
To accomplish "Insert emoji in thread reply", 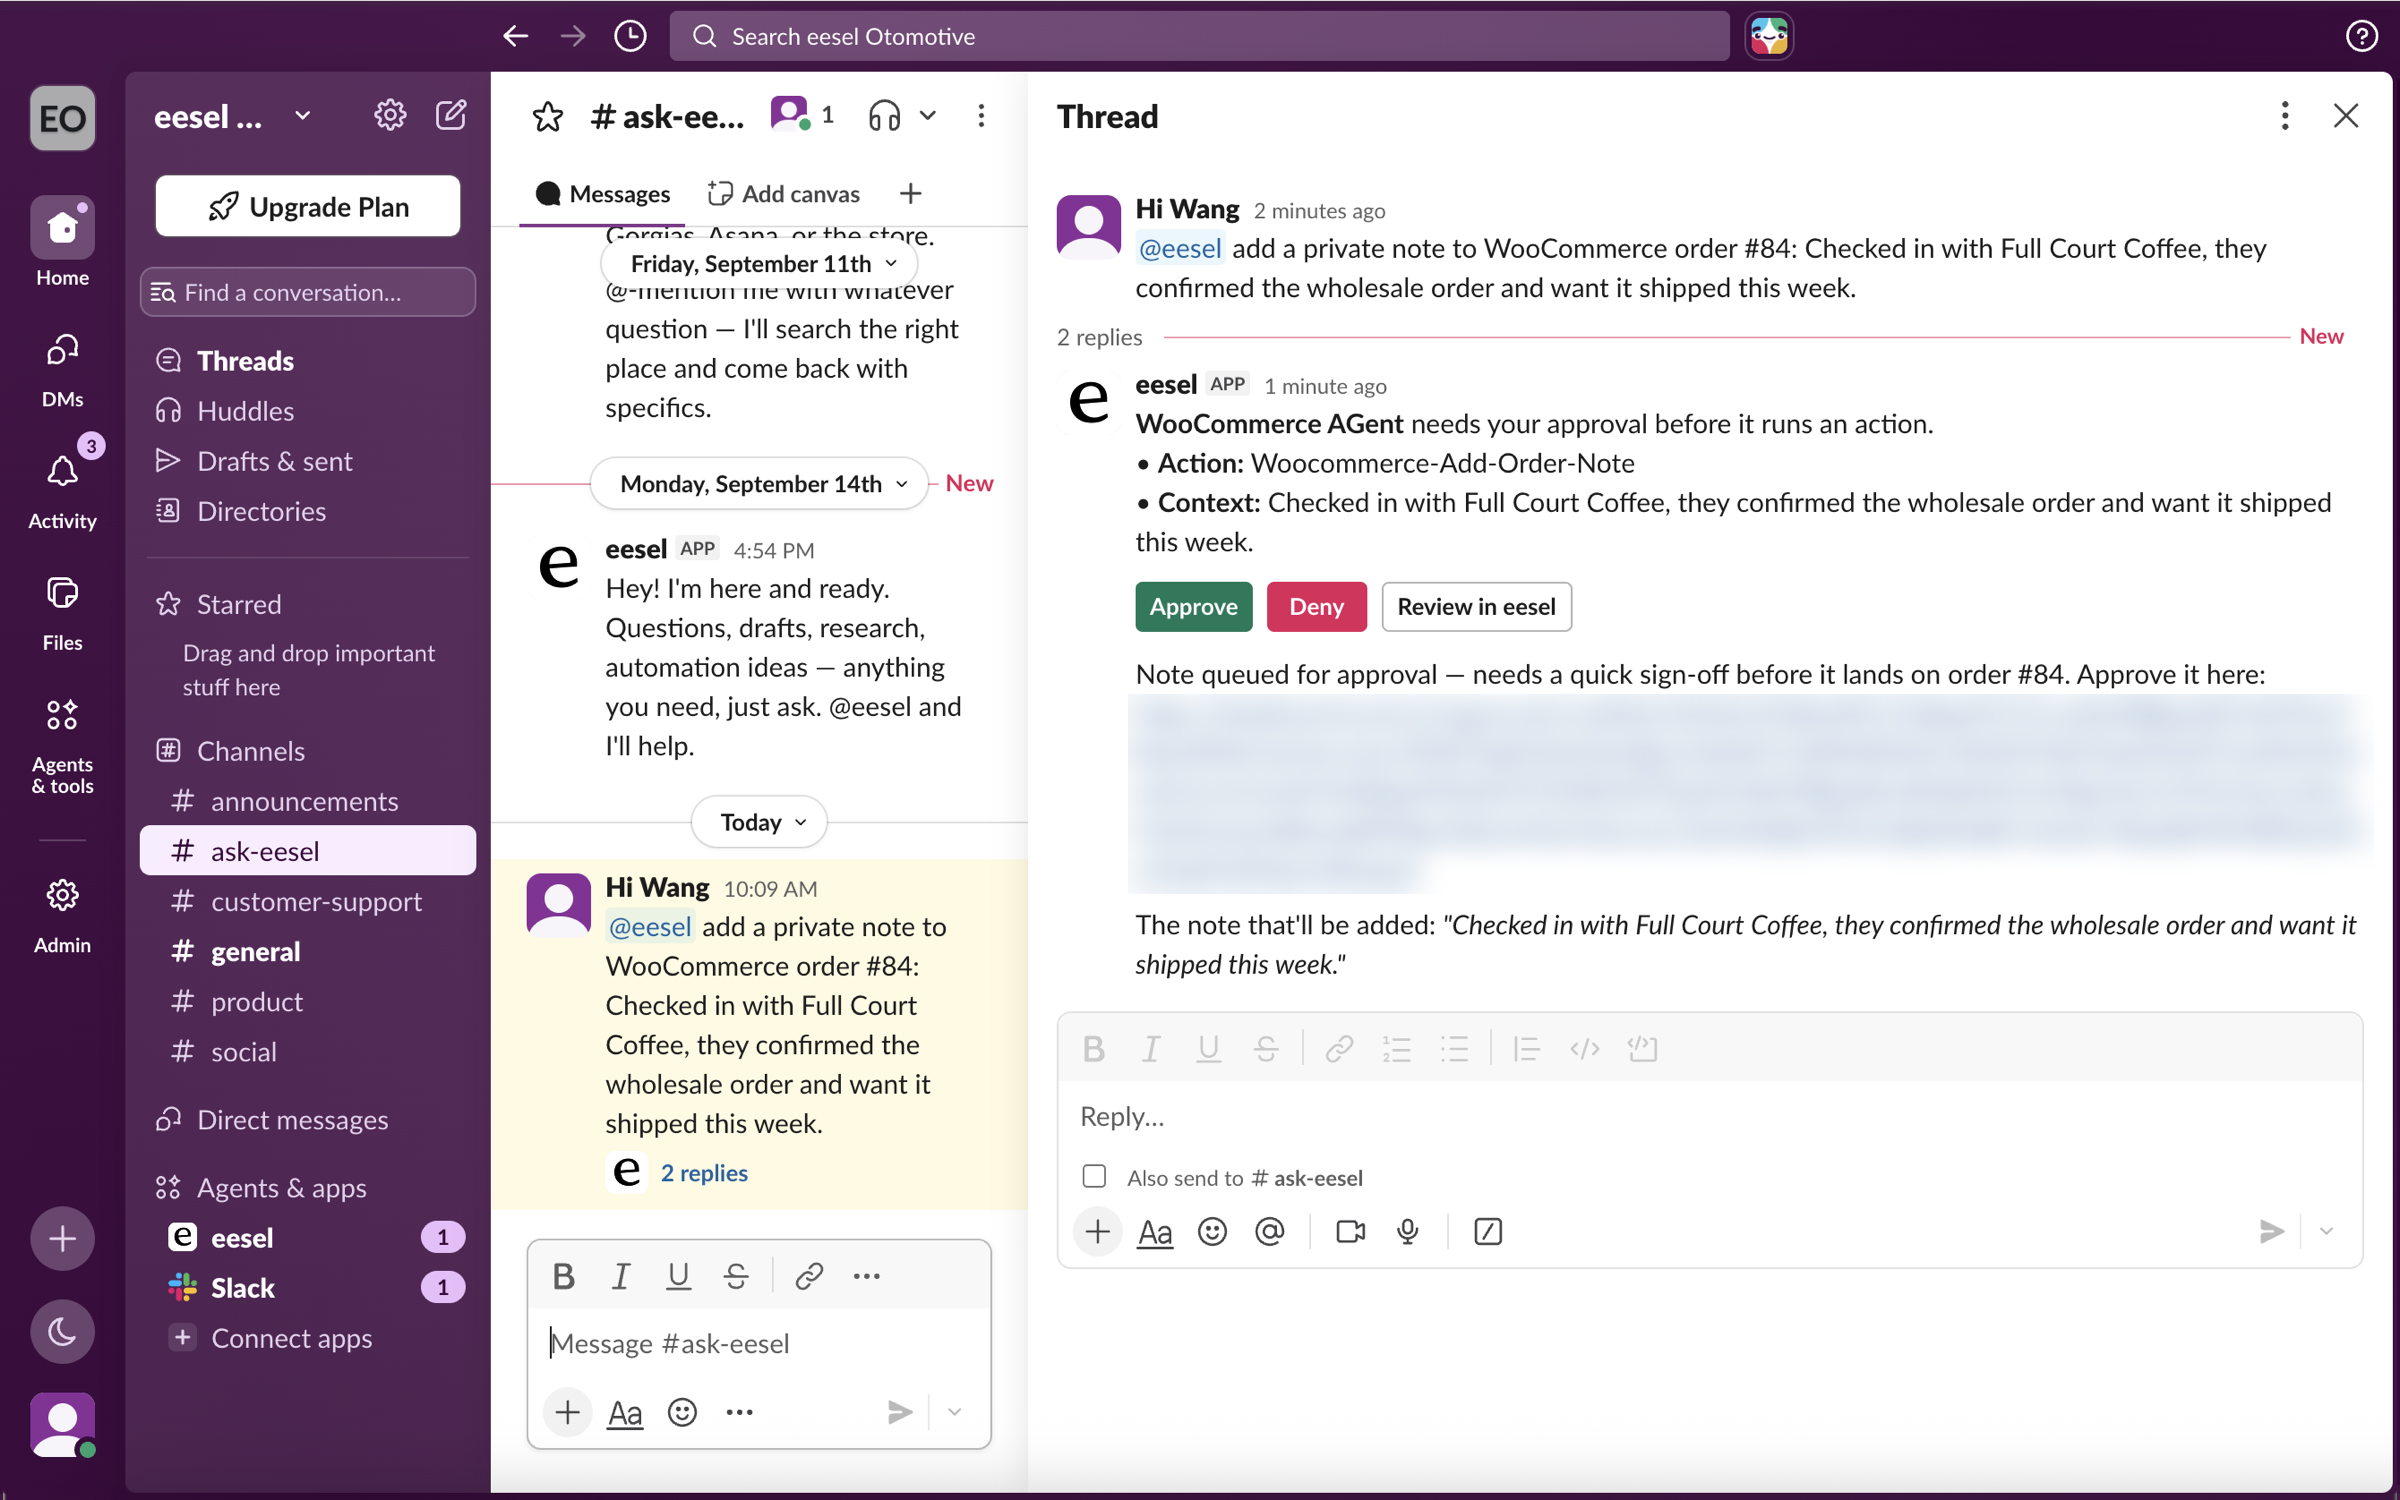I will click(1212, 1232).
